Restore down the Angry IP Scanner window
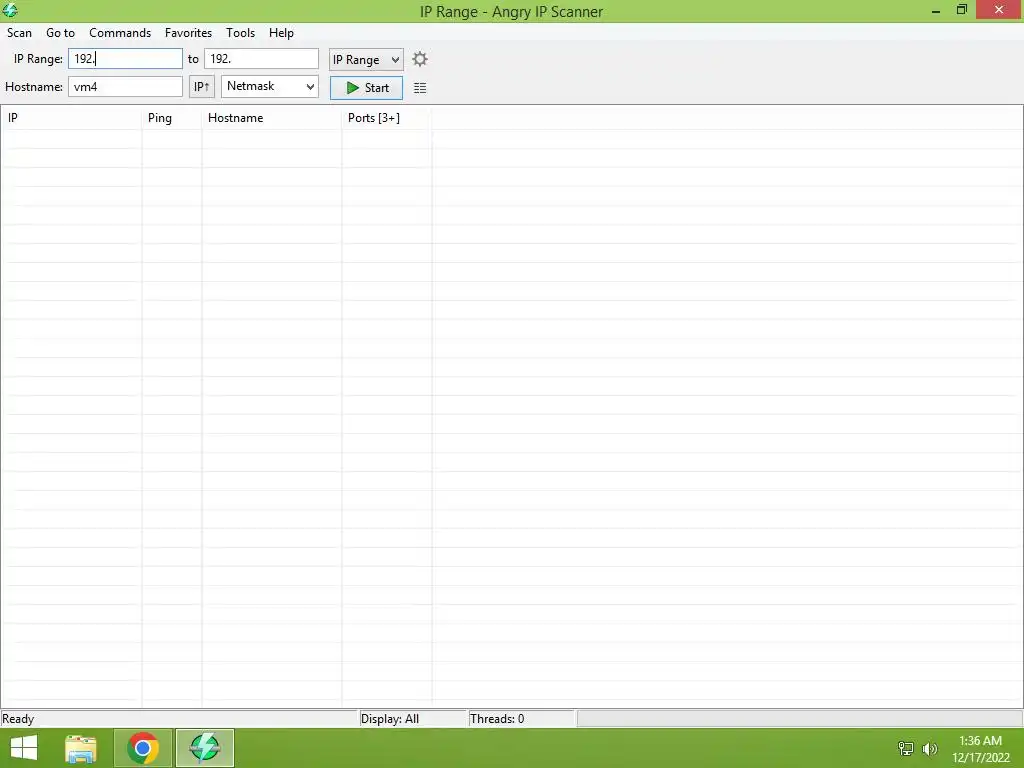Image resolution: width=1024 pixels, height=768 pixels. coord(962,10)
